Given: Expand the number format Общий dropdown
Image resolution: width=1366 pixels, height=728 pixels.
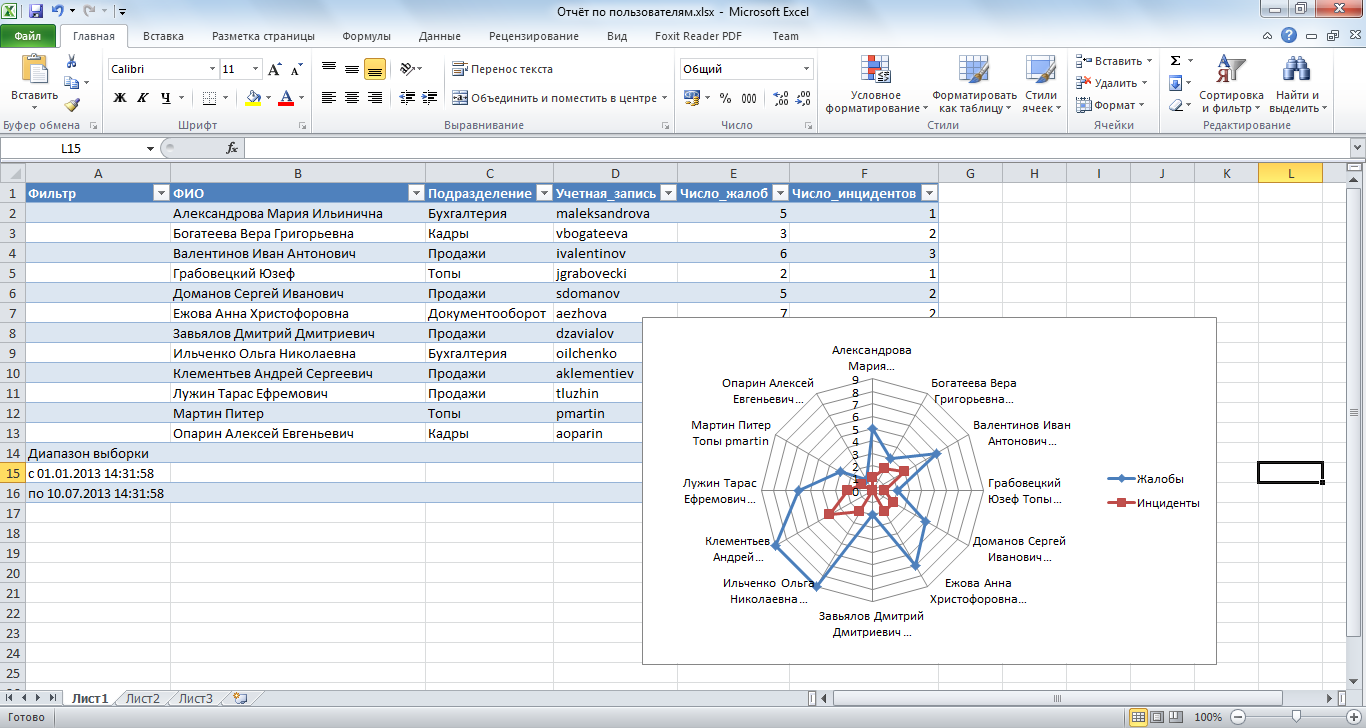Looking at the screenshot, I should click(806, 70).
